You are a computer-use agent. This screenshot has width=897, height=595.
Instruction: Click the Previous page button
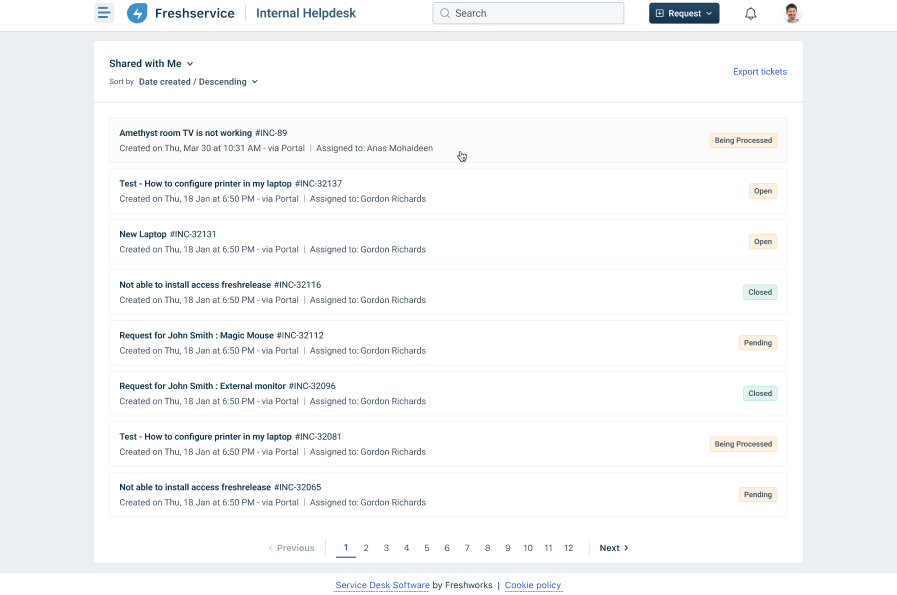pyautogui.click(x=291, y=548)
